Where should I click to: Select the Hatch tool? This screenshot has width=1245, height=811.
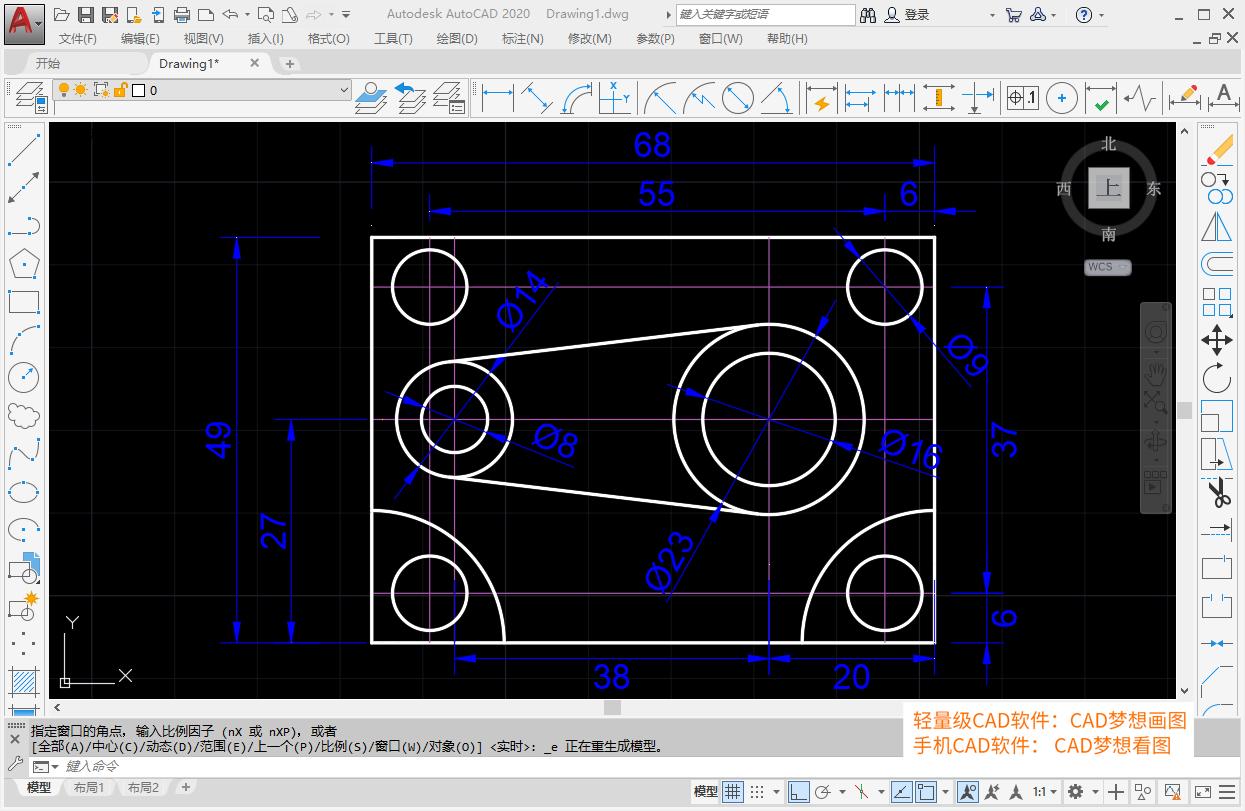(x=25, y=681)
